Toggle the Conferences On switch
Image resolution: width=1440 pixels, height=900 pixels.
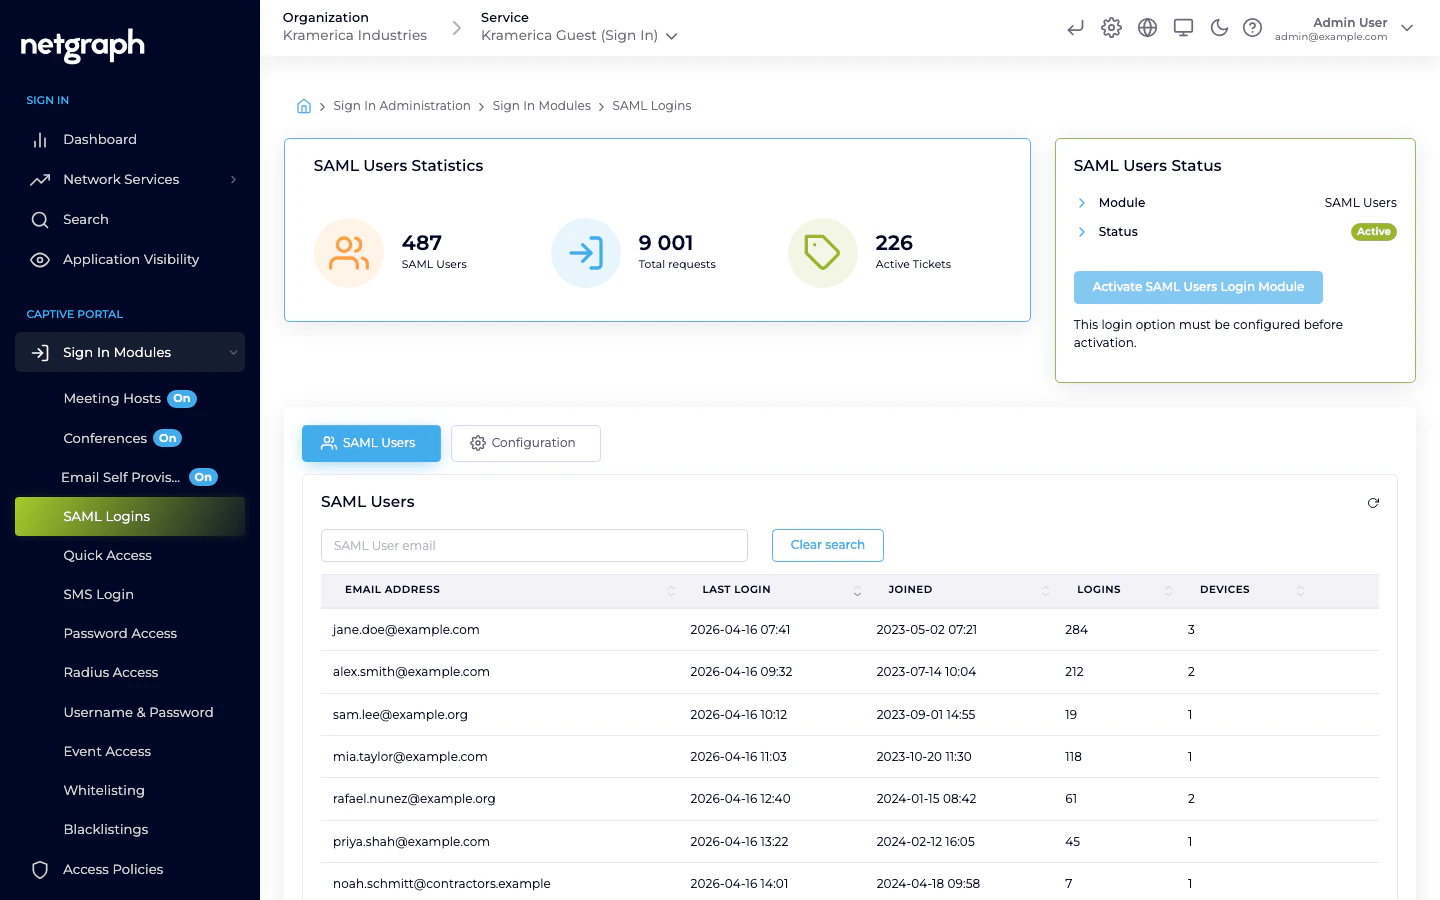[x=167, y=438]
